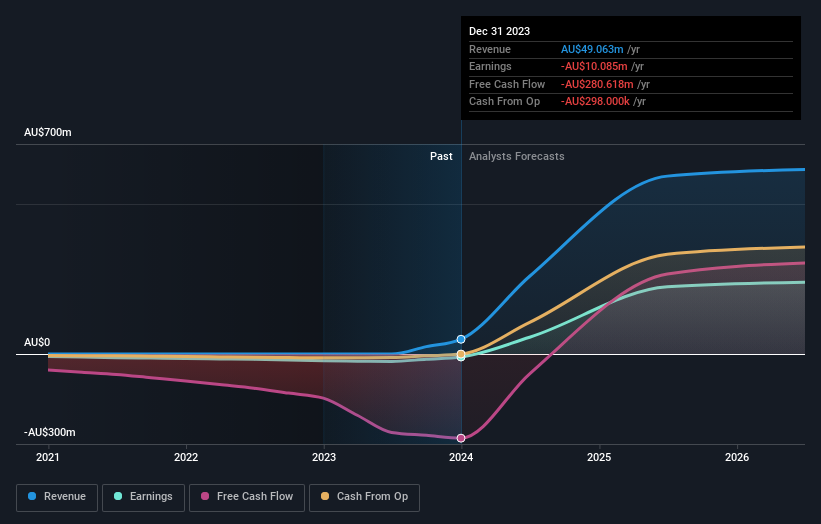Click the pink Free Cash Flow legend dot
The height and width of the screenshot is (524, 821).
pos(205,496)
